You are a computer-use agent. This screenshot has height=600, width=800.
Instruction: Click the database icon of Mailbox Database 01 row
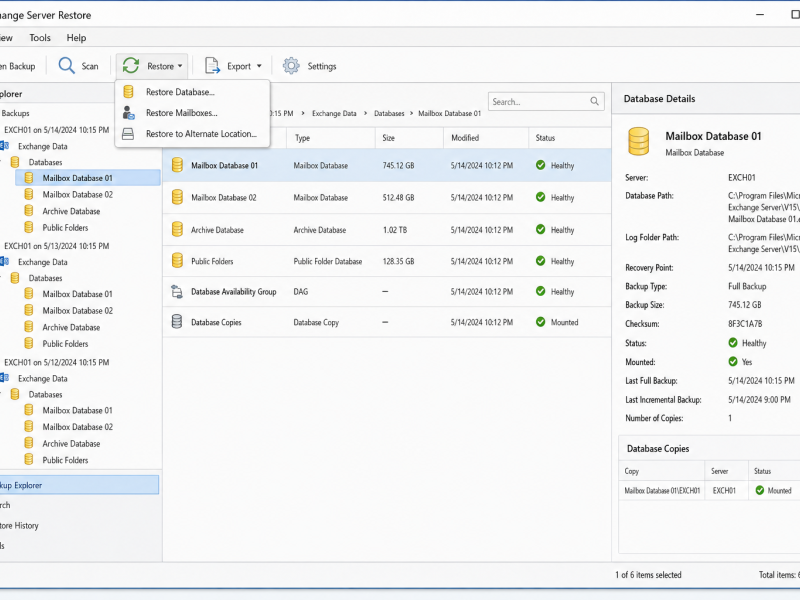point(177,165)
